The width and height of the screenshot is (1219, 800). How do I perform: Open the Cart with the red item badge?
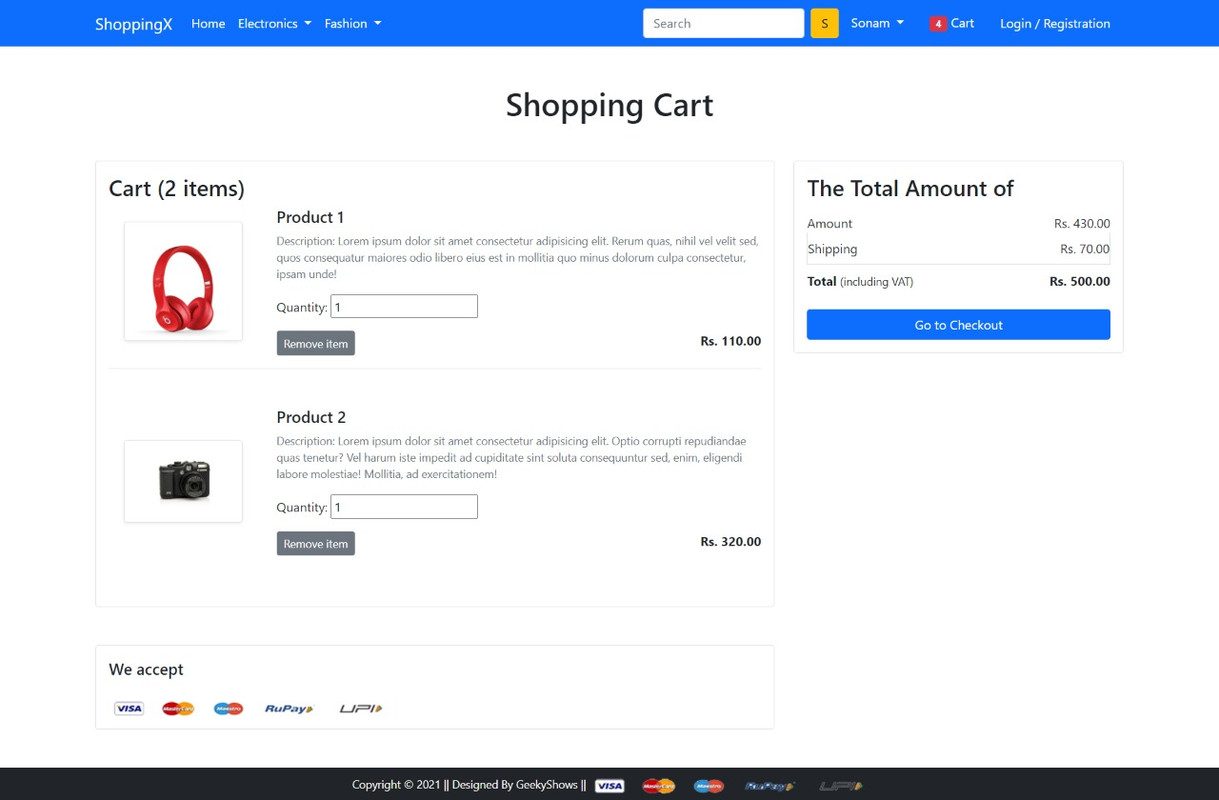point(952,23)
